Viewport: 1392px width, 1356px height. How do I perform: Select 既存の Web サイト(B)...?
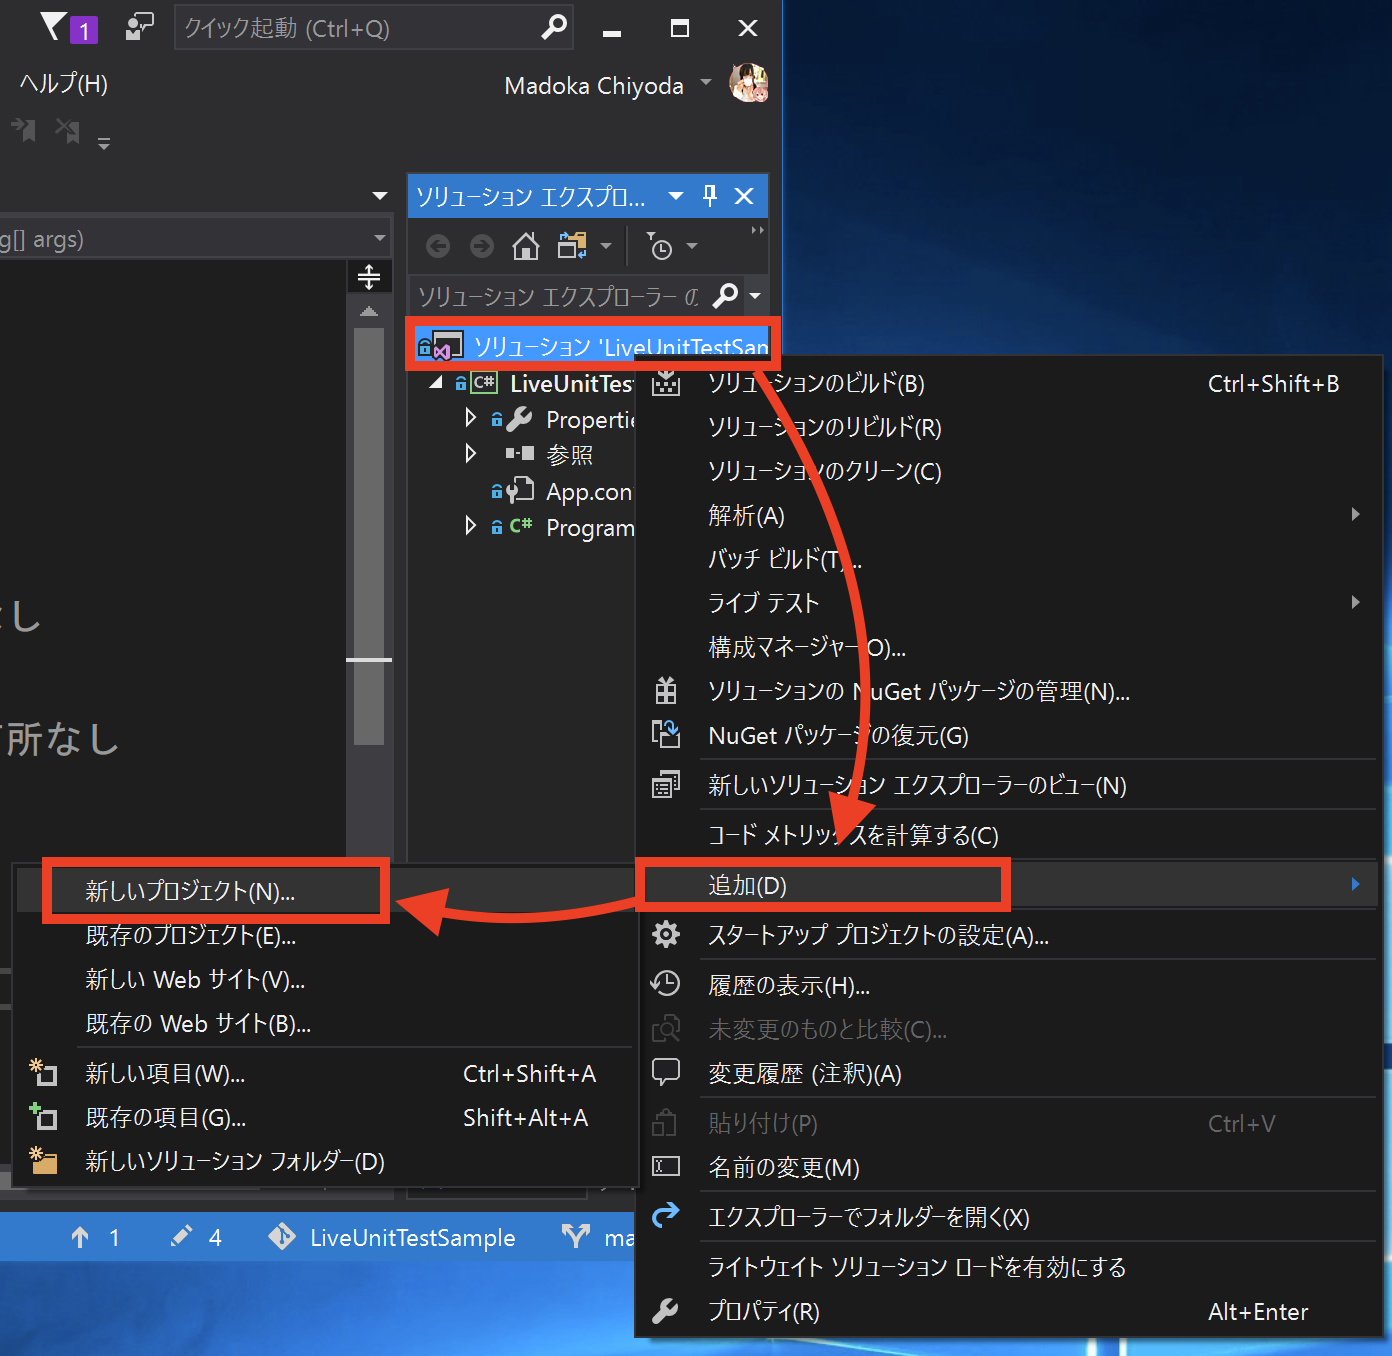(x=325, y=1023)
